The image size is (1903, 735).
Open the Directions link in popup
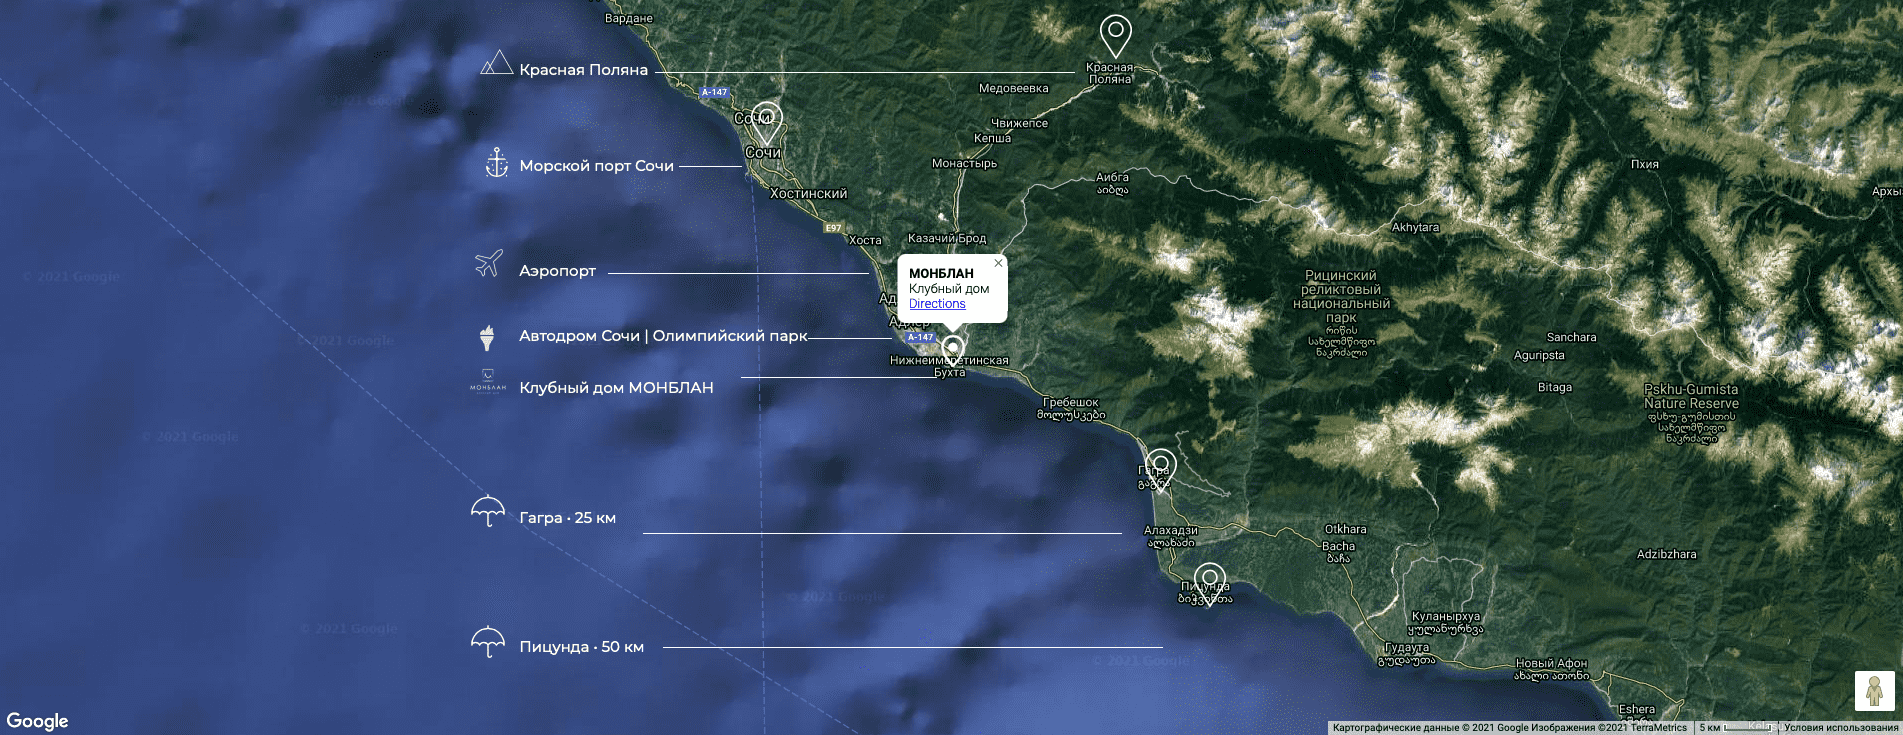point(937,304)
